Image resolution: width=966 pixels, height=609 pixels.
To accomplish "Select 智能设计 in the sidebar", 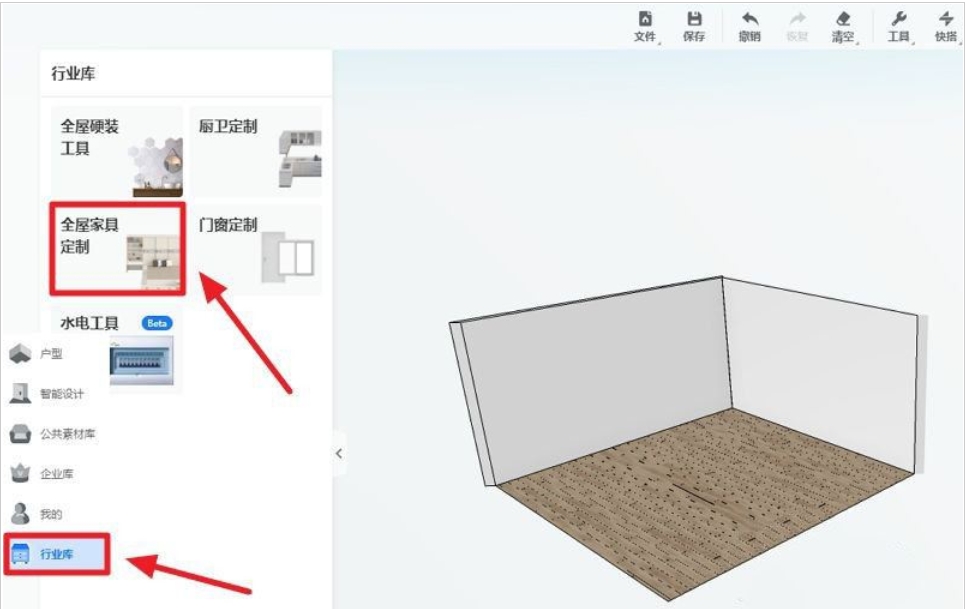I will 47,393.
